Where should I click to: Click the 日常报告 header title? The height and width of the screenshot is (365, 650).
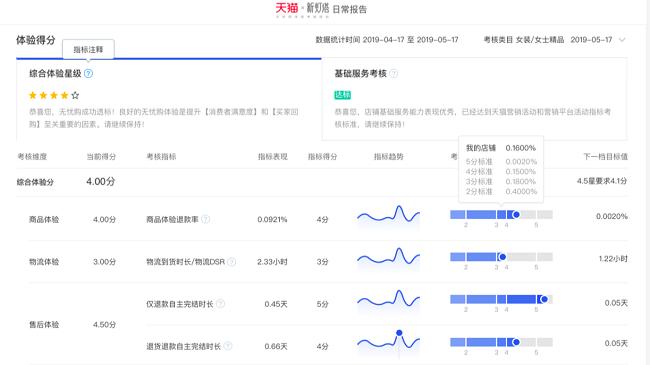[349, 10]
